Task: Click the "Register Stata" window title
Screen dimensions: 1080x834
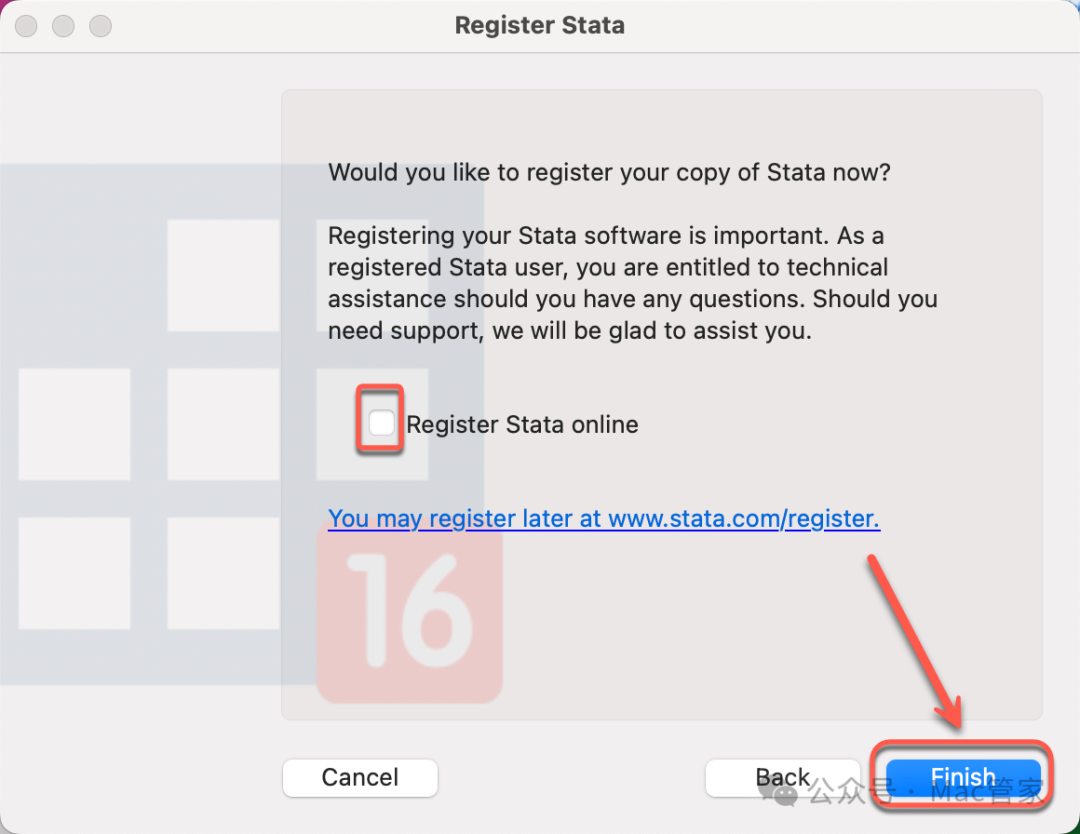Action: [539, 26]
